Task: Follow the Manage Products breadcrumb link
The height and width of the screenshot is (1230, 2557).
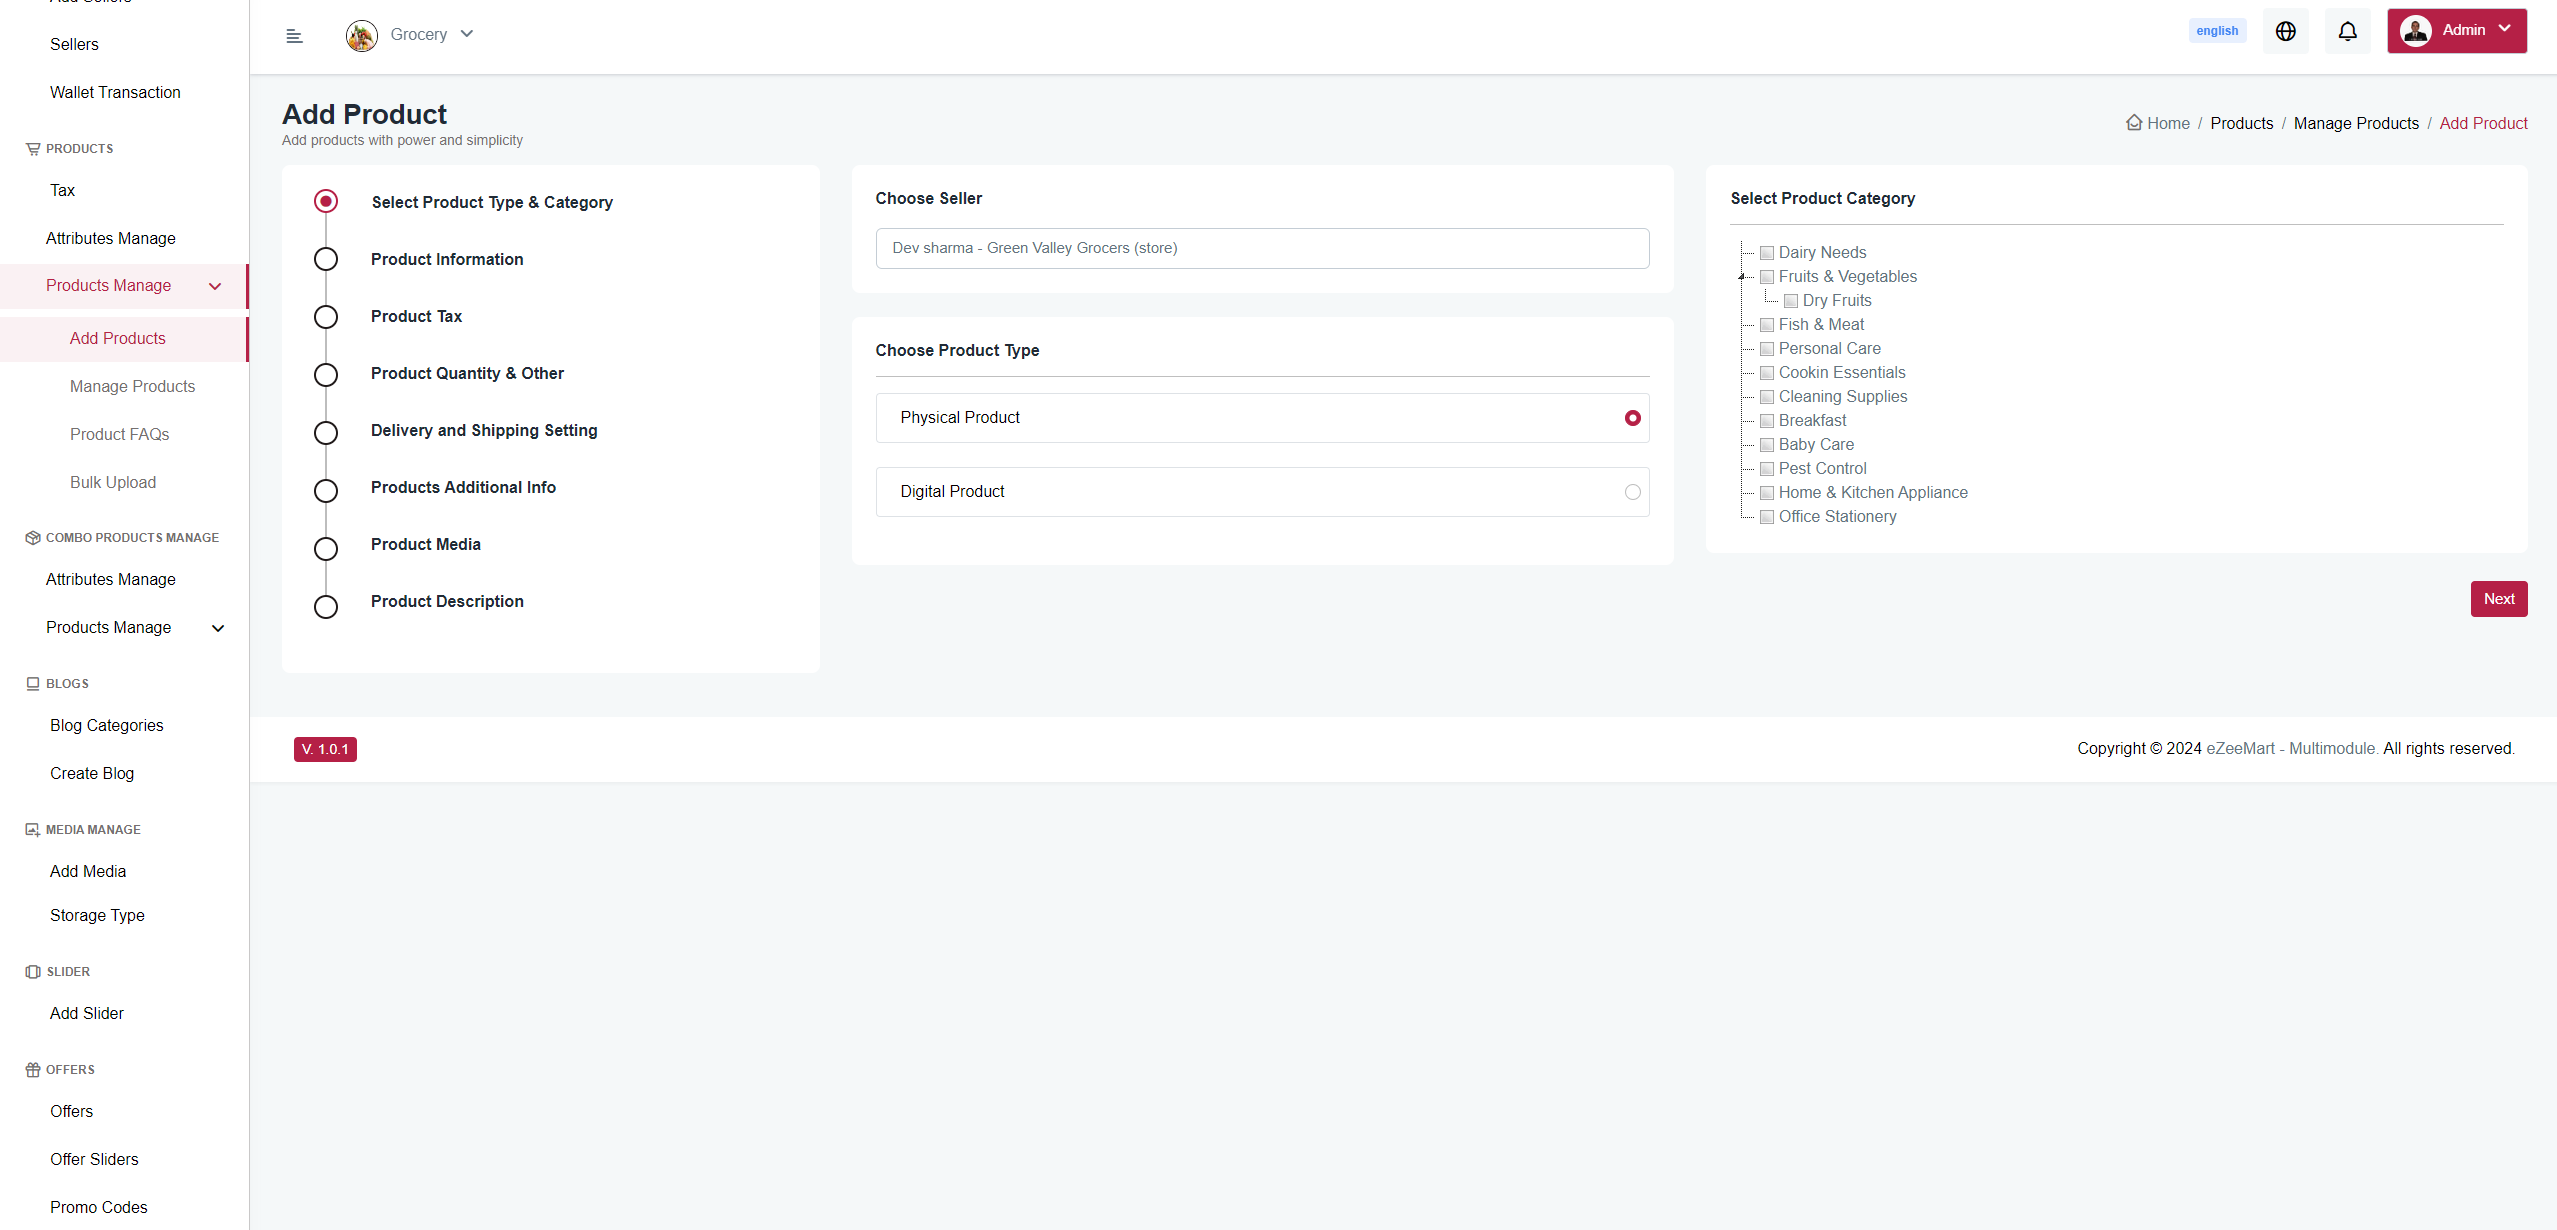Action: 2355,124
